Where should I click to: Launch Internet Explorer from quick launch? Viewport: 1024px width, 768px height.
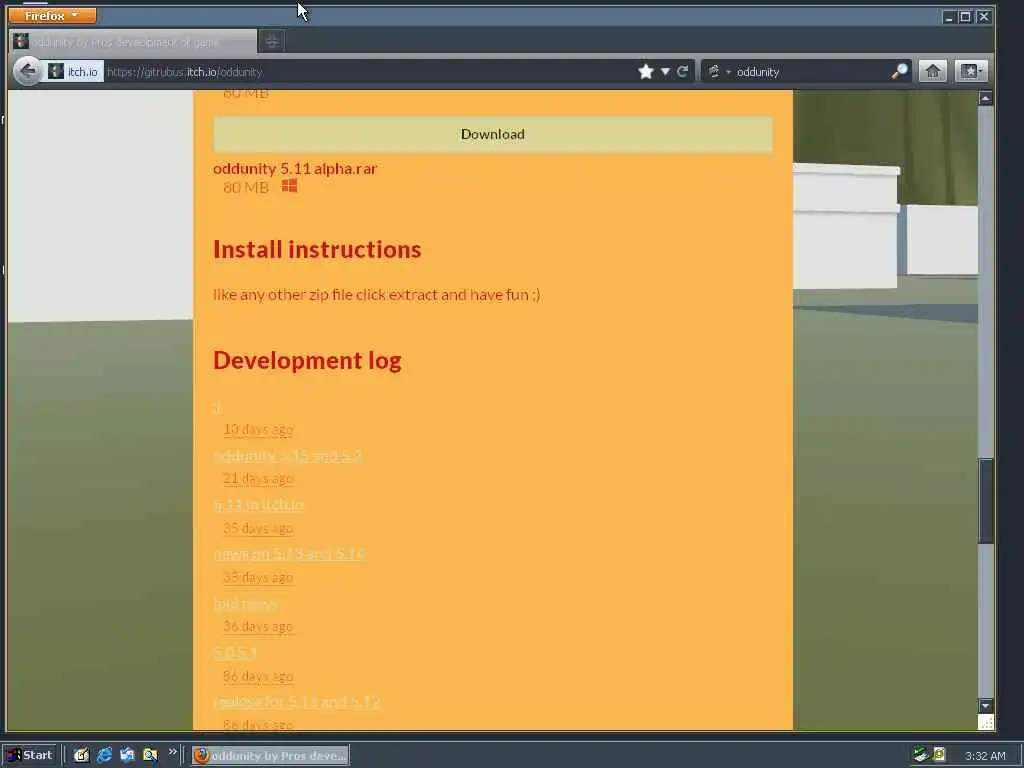tap(104, 756)
